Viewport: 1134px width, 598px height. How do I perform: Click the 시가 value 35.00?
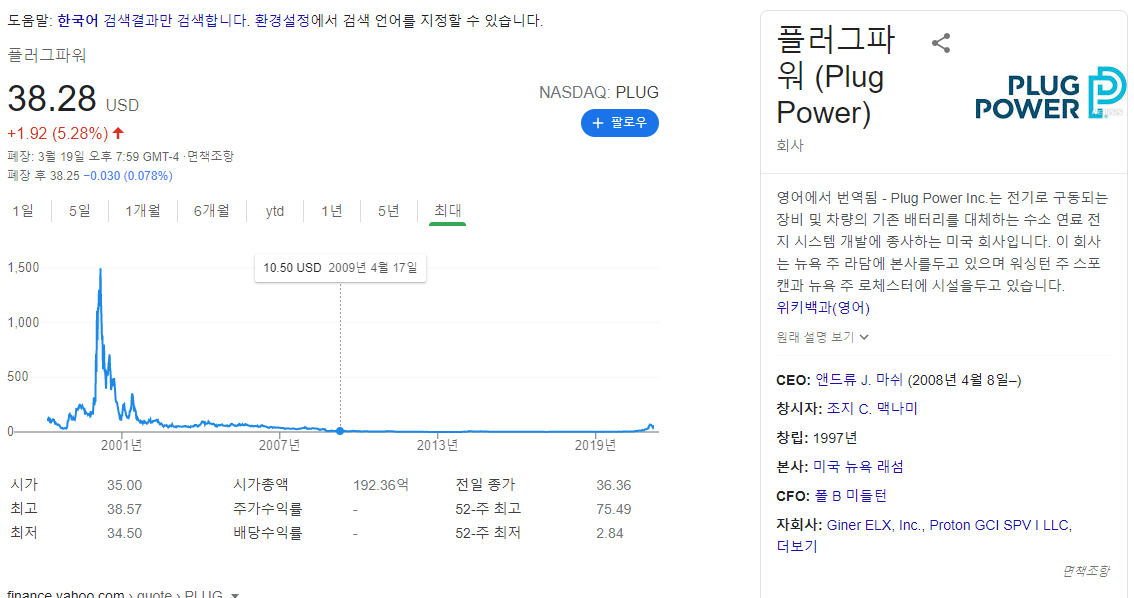point(124,485)
